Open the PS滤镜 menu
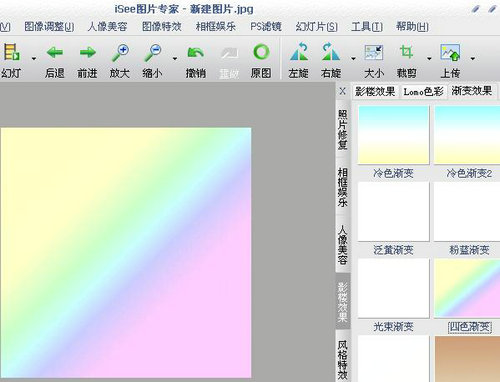The image size is (500, 382). click(266, 27)
